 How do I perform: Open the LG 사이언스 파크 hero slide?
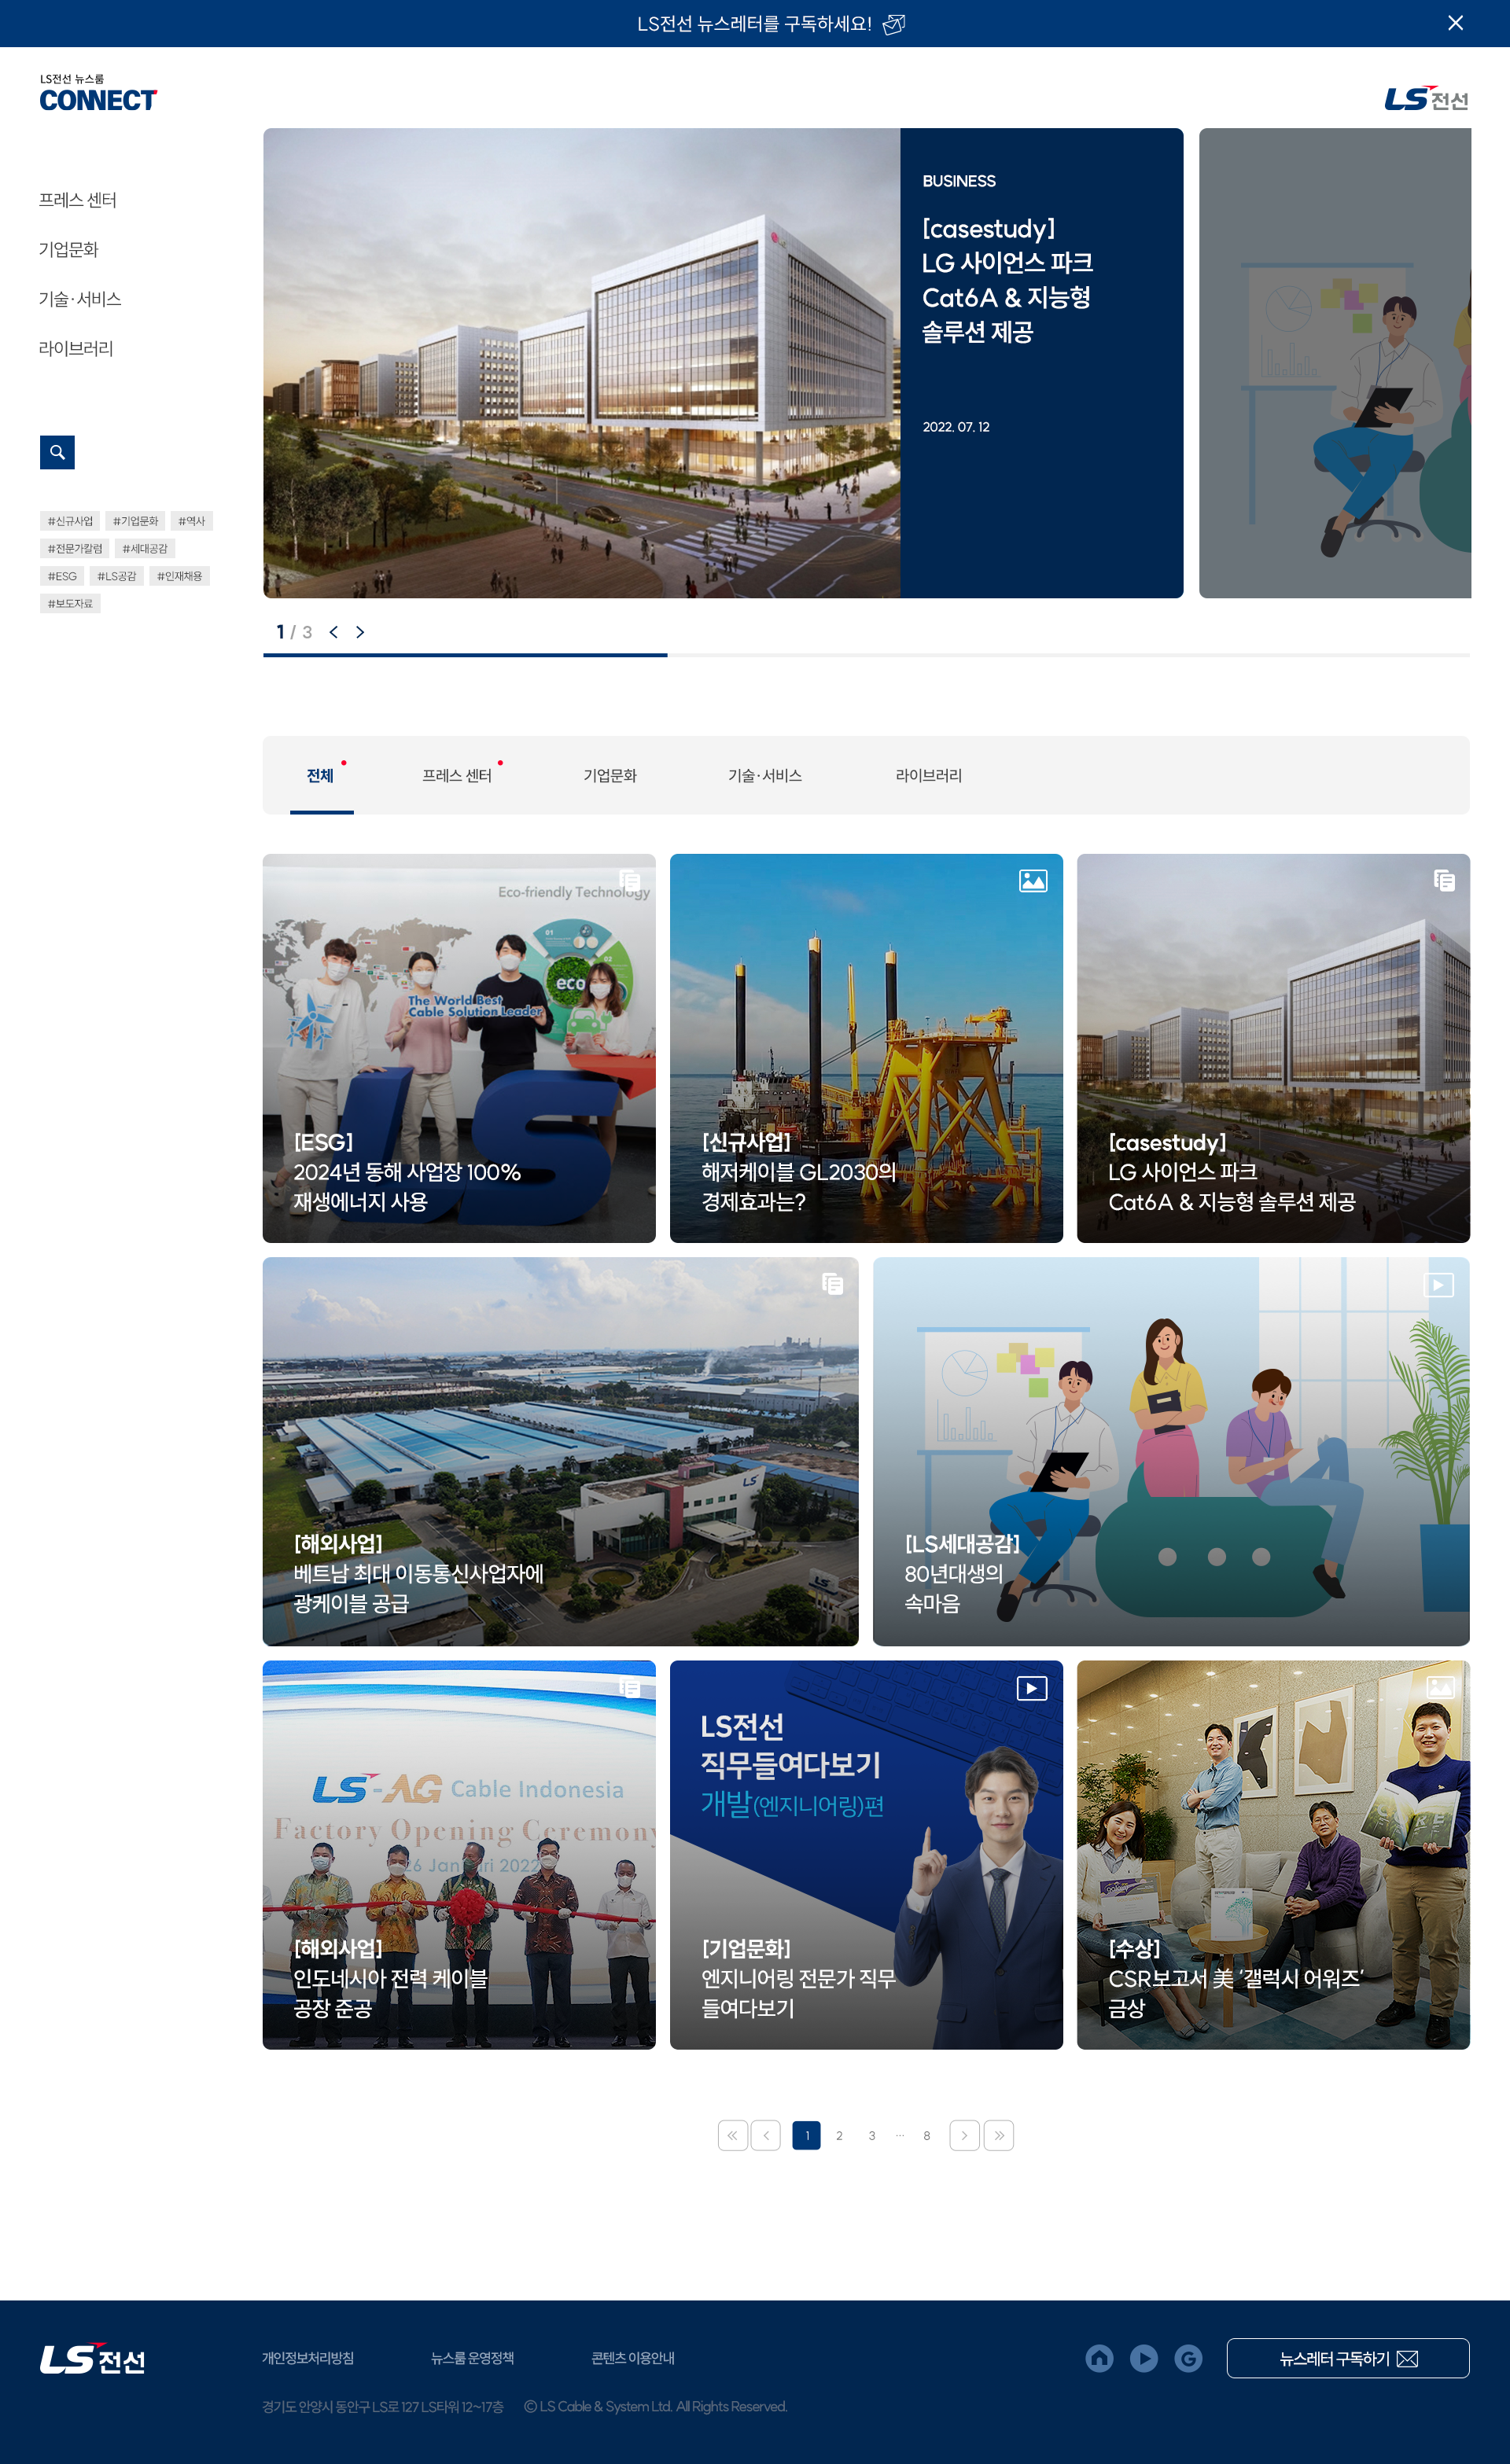click(x=723, y=363)
